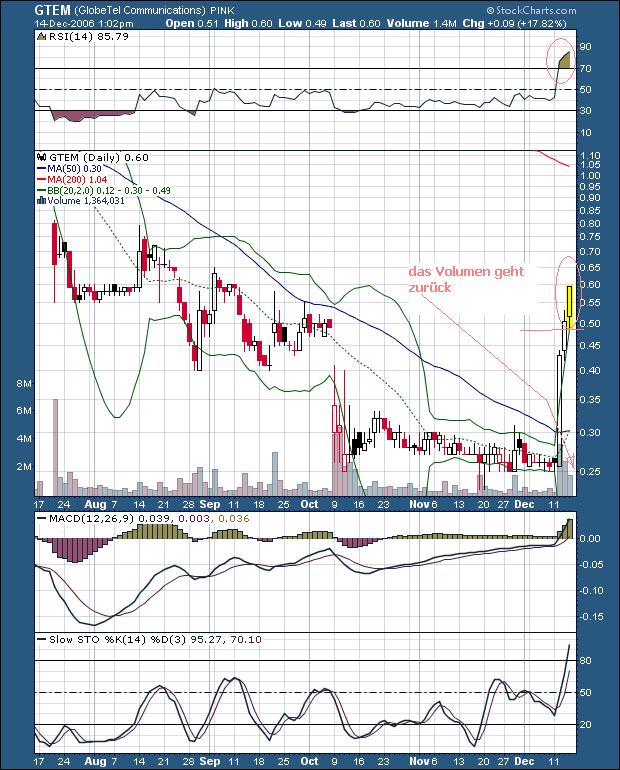Select the Last 0.60 value
620x770 pixels.
[x=356, y=24]
